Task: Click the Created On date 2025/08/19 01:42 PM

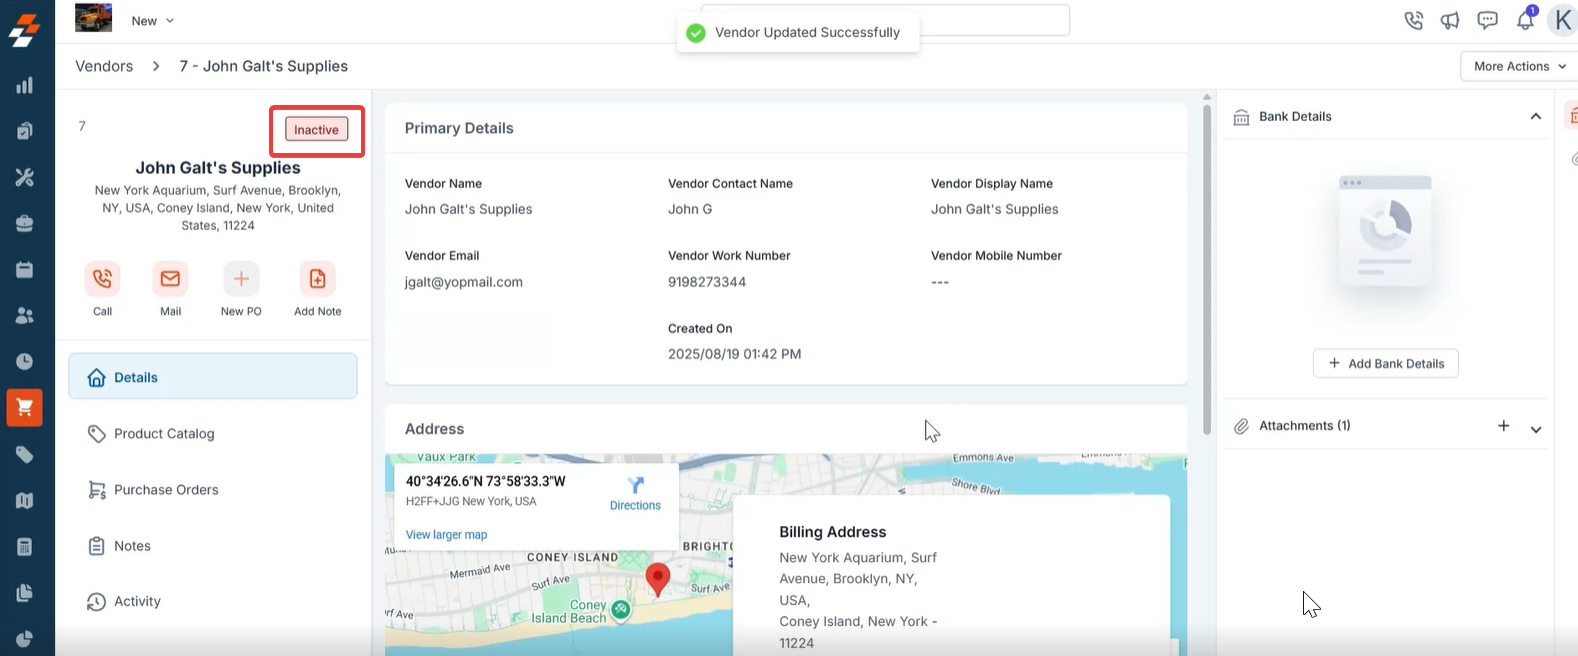Action: [734, 354]
